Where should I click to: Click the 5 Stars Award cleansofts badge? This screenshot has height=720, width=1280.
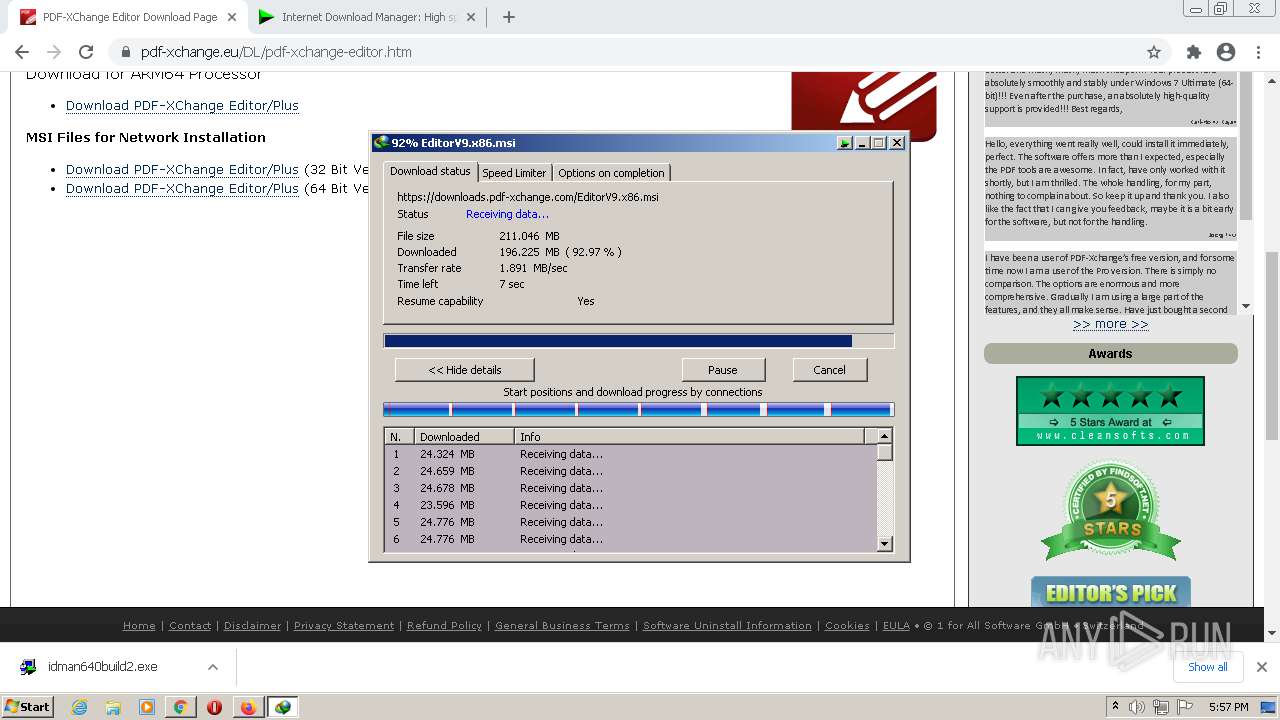(x=1110, y=410)
